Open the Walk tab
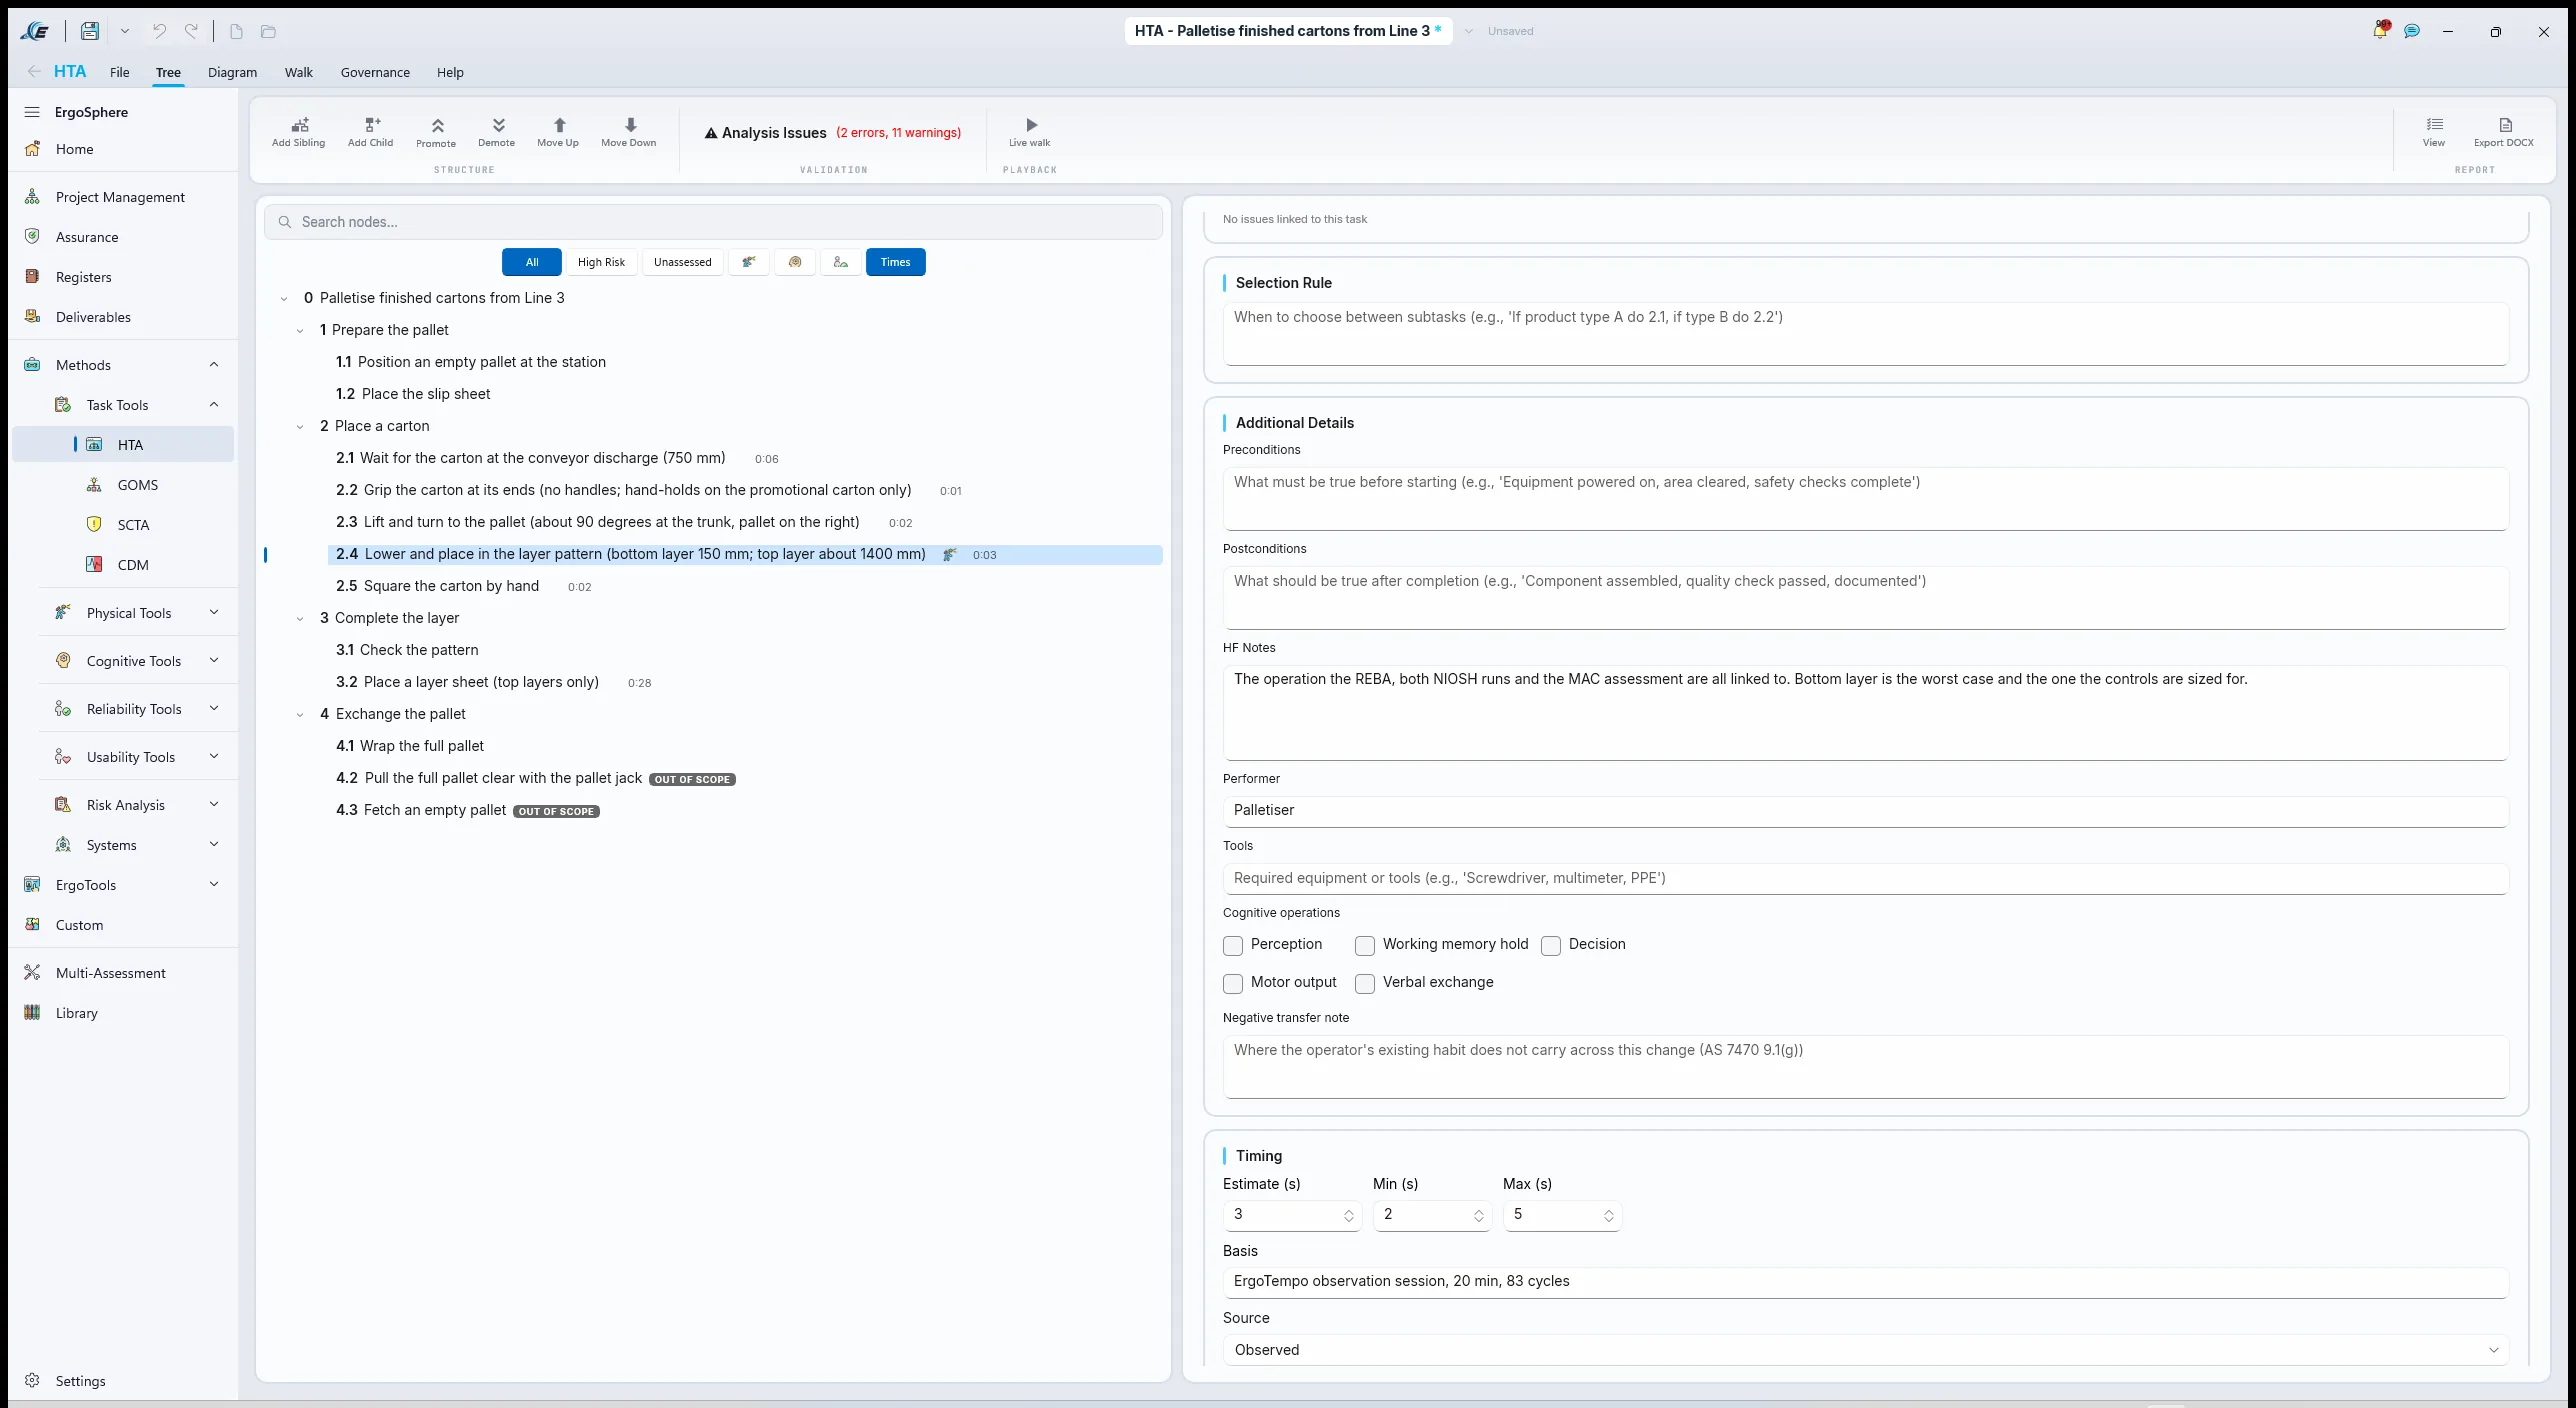The height and width of the screenshot is (1408, 2576). click(x=298, y=72)
